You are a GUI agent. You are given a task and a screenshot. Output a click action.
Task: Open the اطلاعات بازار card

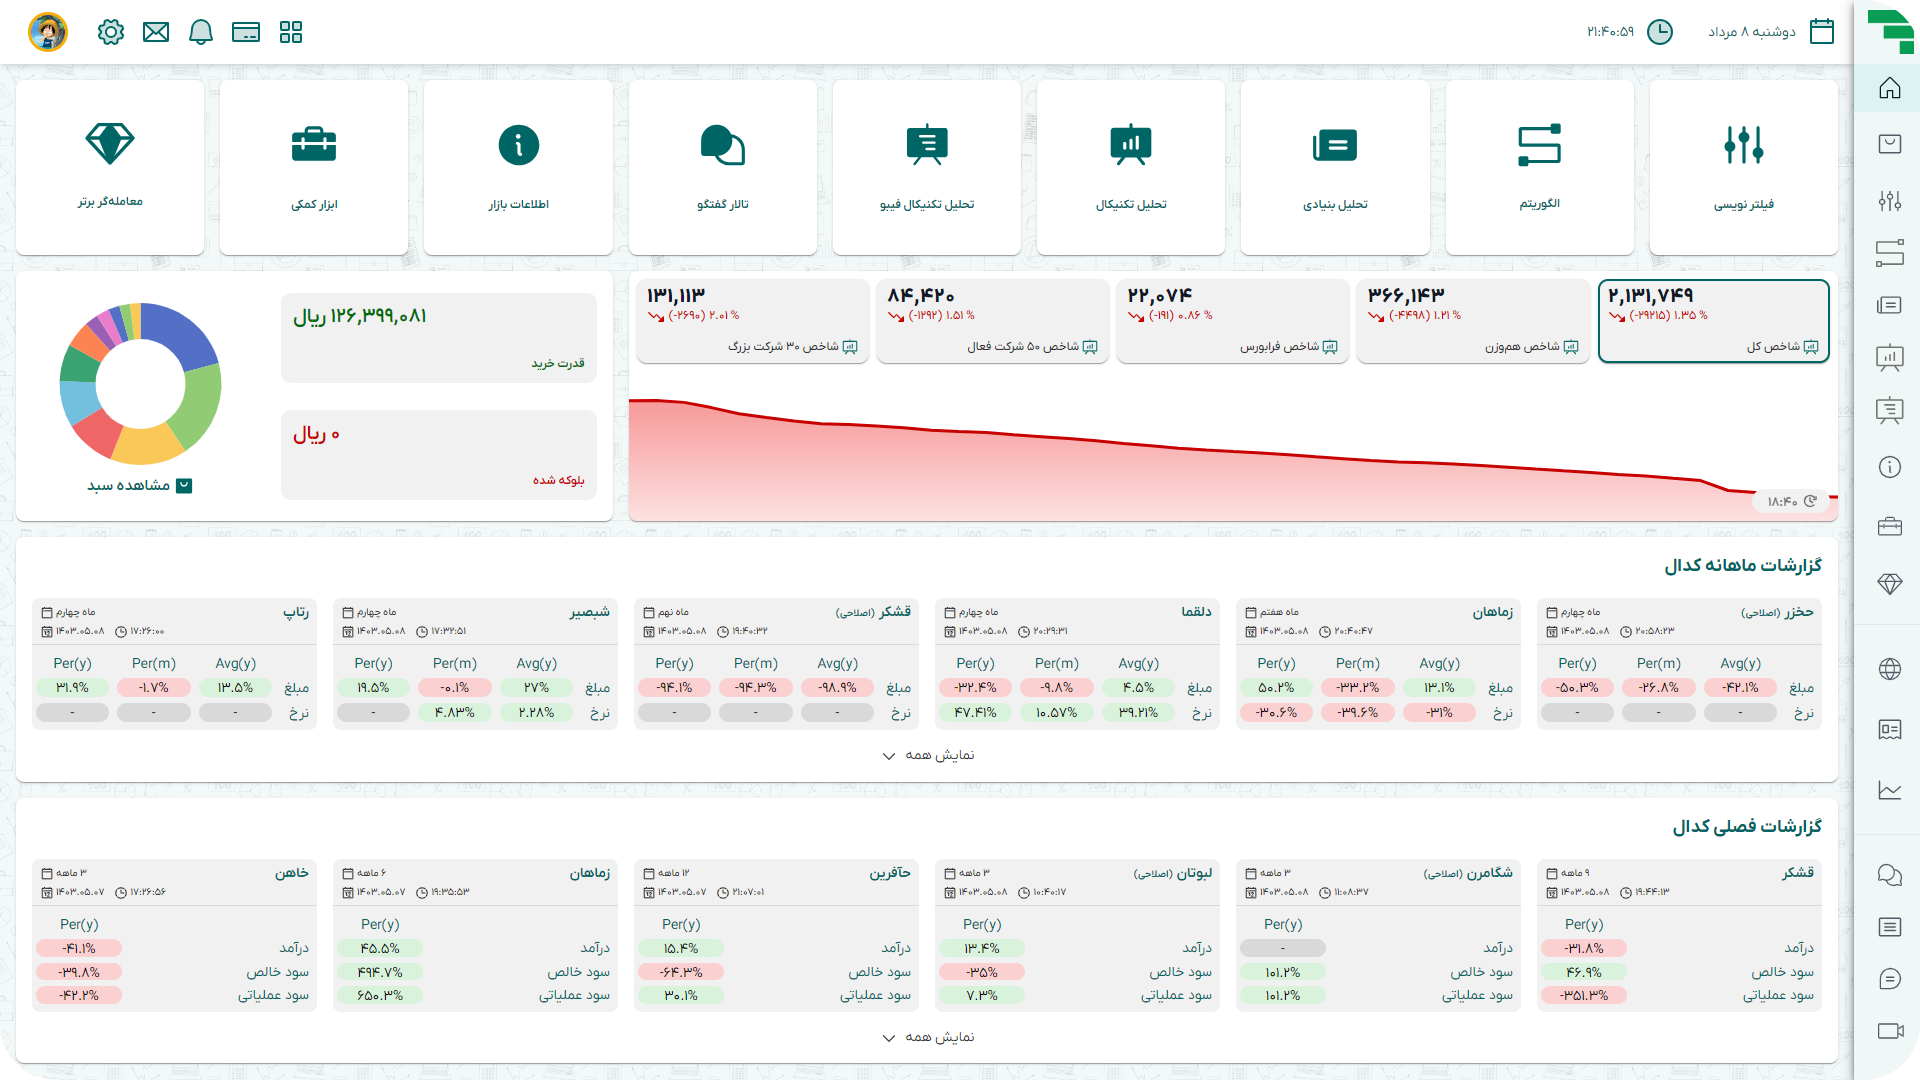[518, 167]
